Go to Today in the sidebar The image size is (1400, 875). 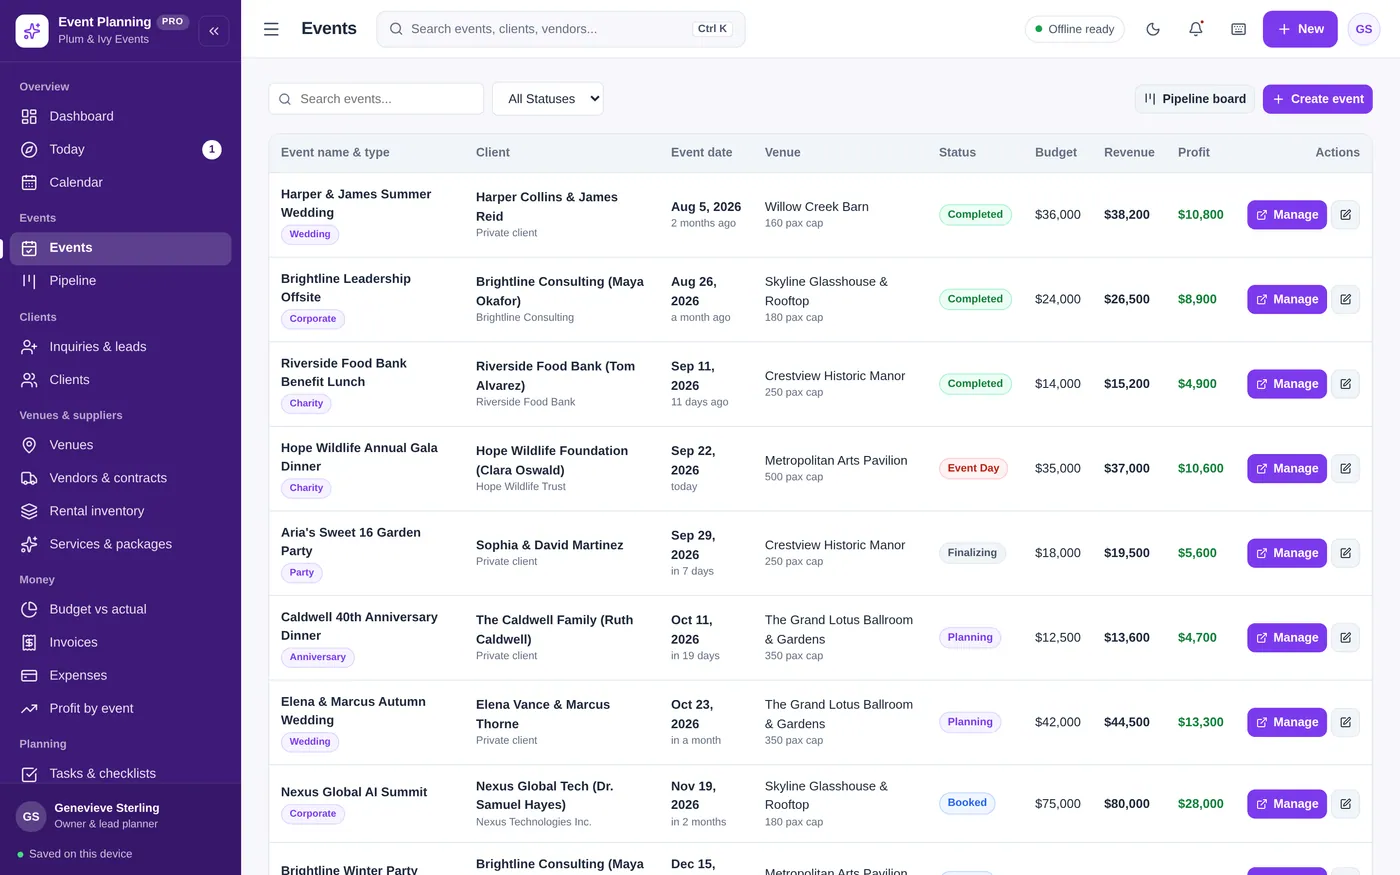(x=120, y=149)
